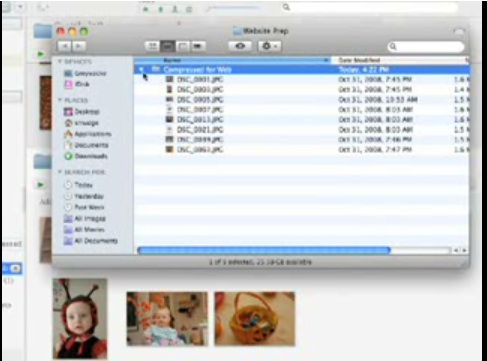Click the Quick Look eye button
The image size is (487, 361).
pos(240,46)
